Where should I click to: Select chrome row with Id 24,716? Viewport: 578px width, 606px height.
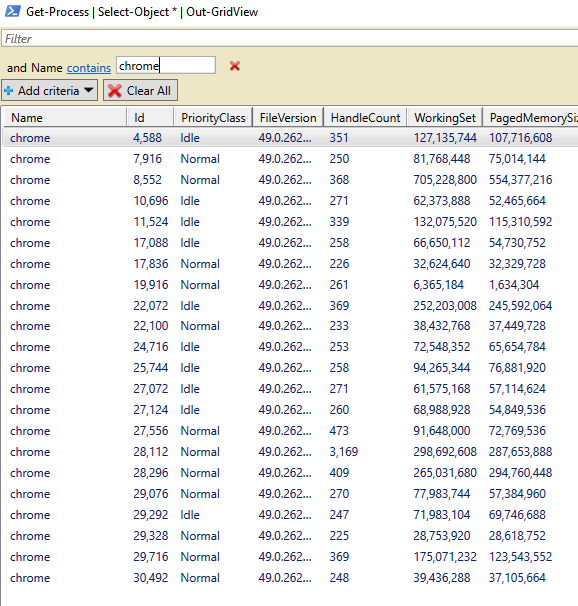tap(291, 347)
